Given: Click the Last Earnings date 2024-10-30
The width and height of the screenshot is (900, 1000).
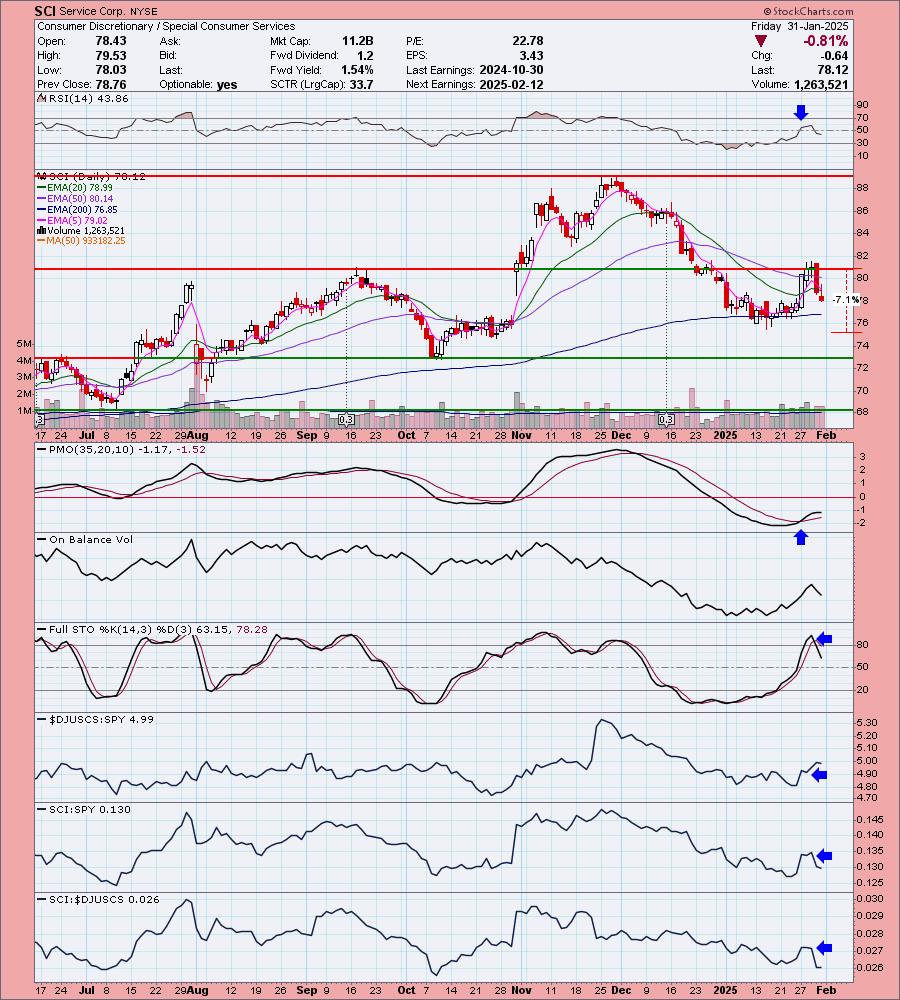Looking at the screenshot, I should (512, 70).
